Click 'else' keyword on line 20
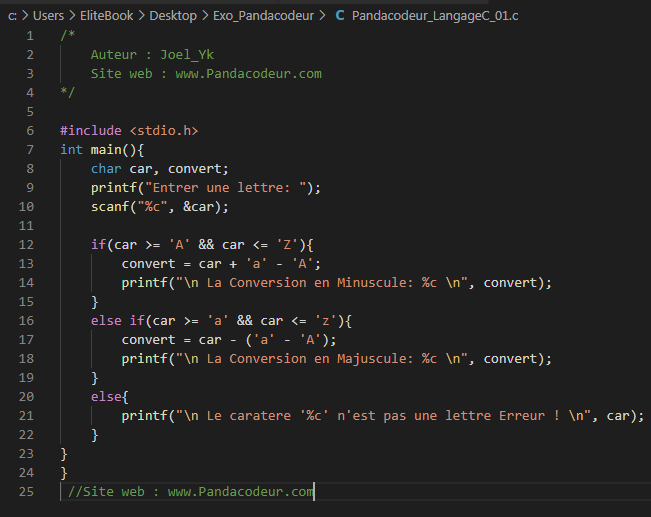 pos(106,397)
